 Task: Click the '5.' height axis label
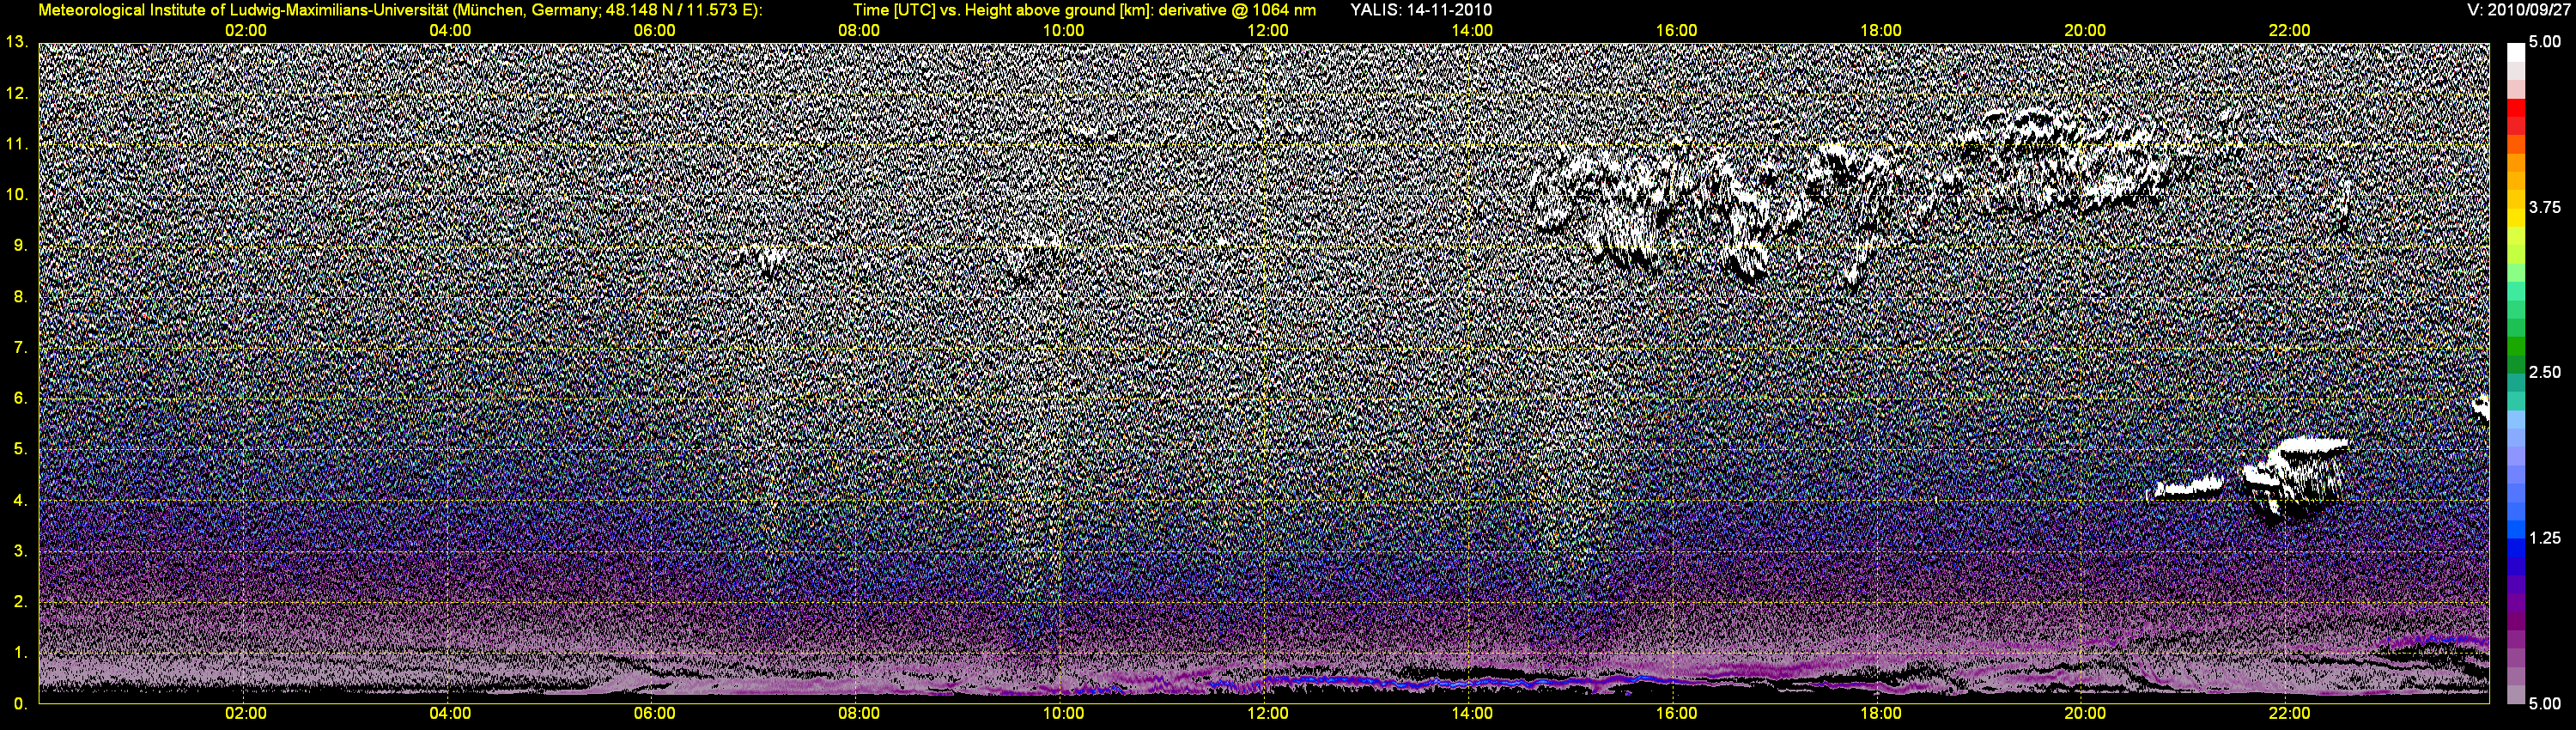click(20, 450)
